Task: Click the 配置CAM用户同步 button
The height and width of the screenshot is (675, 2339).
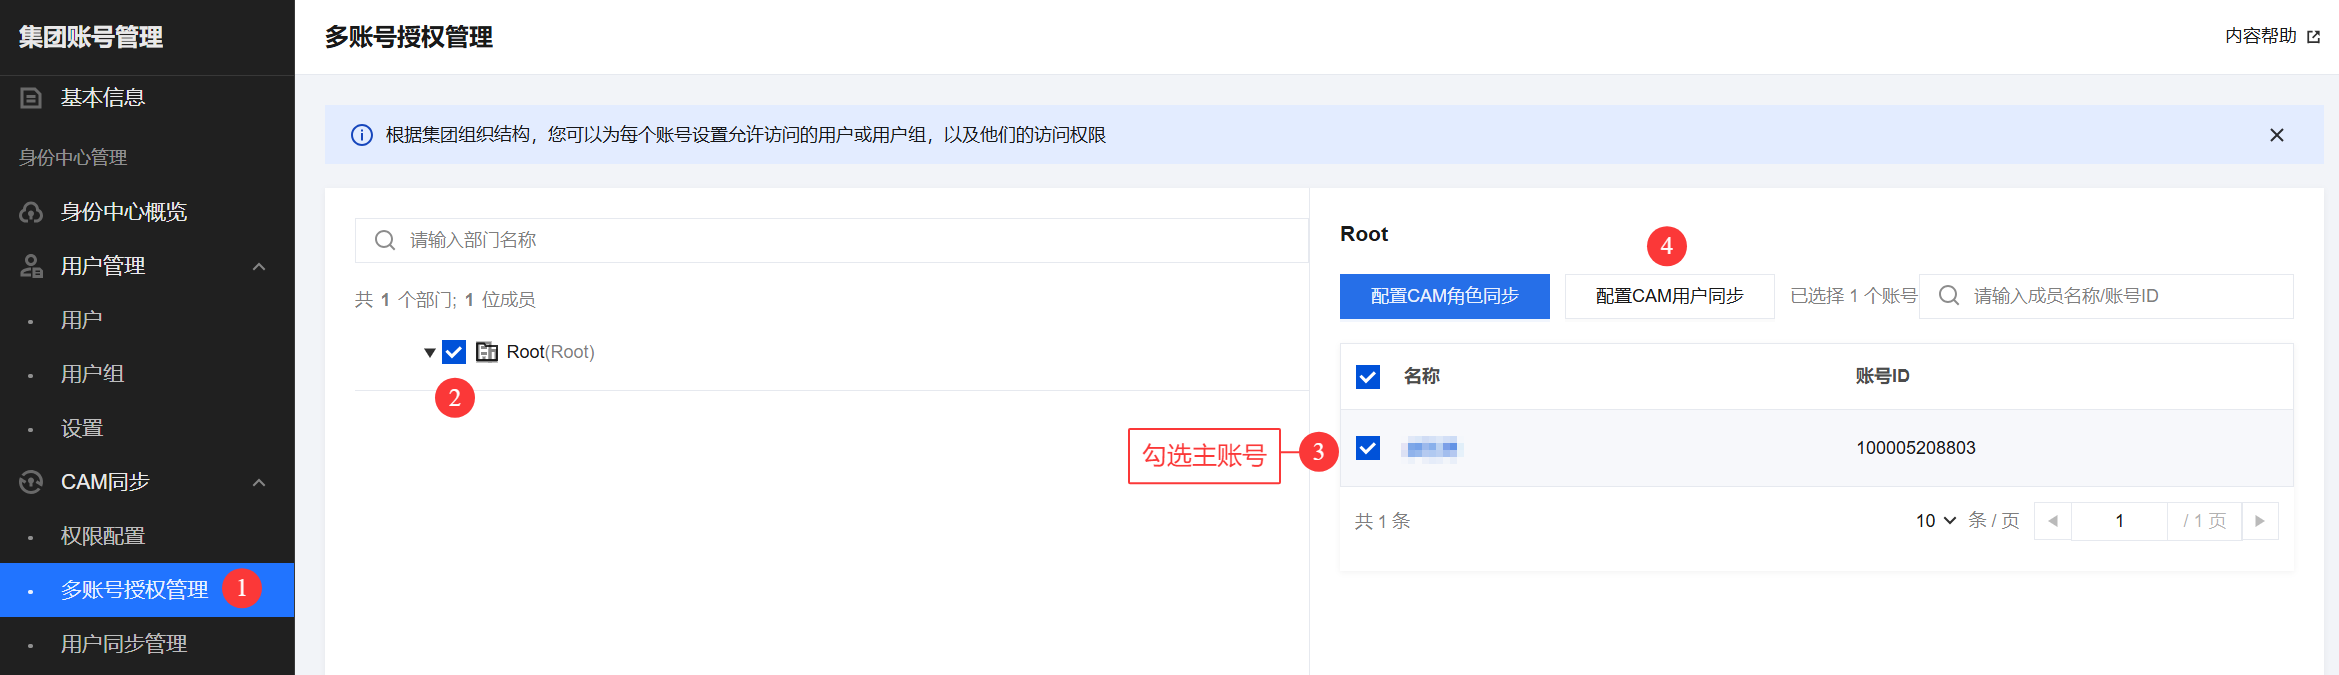Action: click(x=1669, y=296)
